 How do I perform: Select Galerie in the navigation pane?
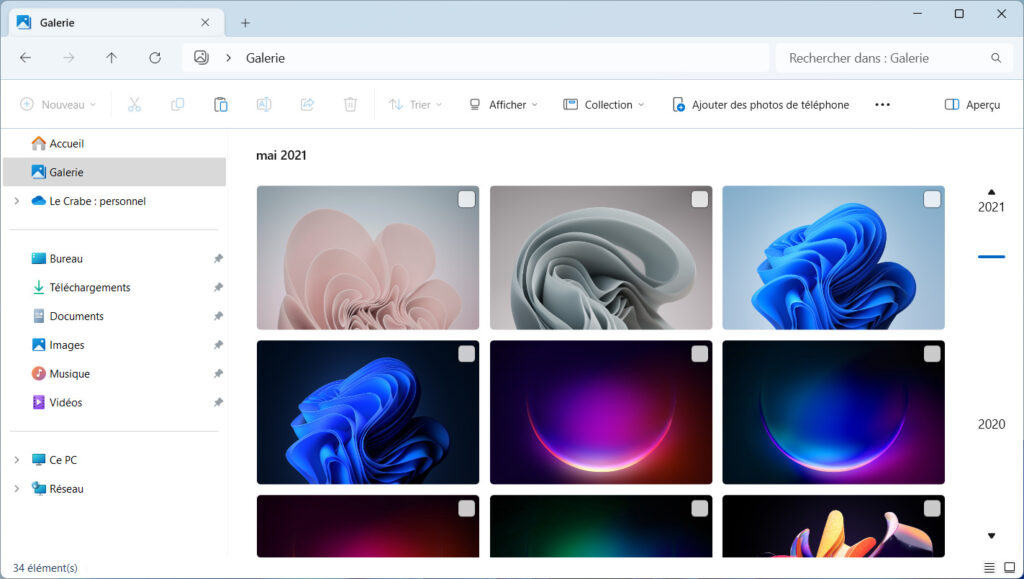click(x=114, y=172)
